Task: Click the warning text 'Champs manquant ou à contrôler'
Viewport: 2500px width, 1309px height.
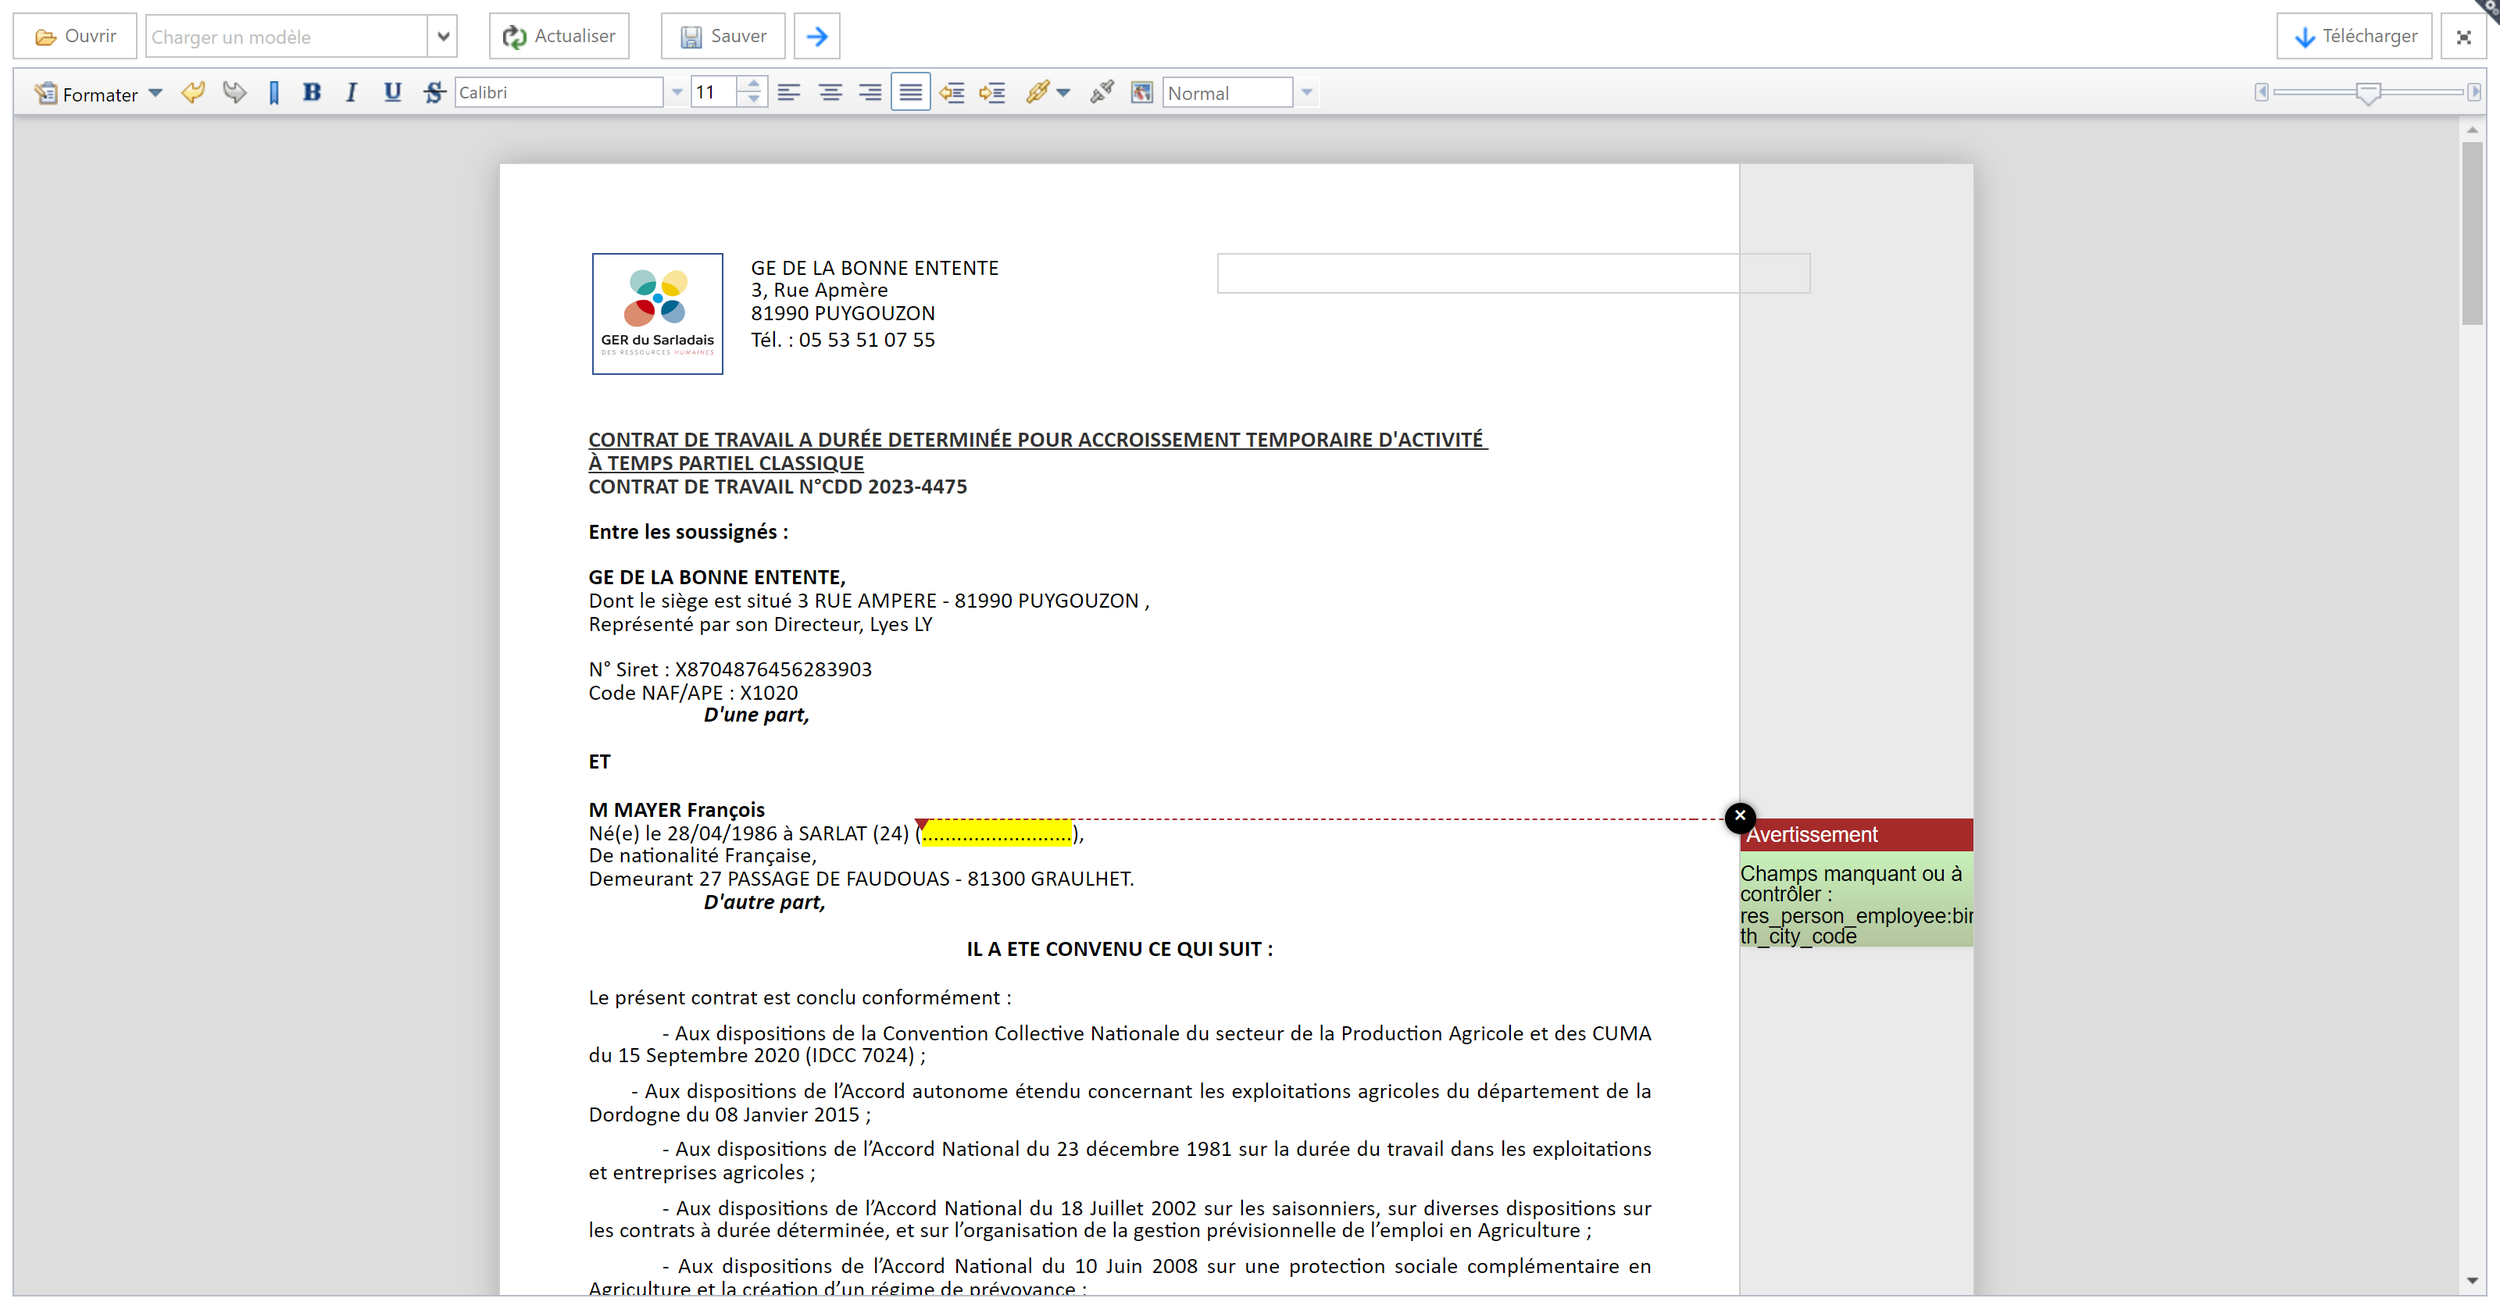Action: pyautogui.click(x=1850, y=884)
